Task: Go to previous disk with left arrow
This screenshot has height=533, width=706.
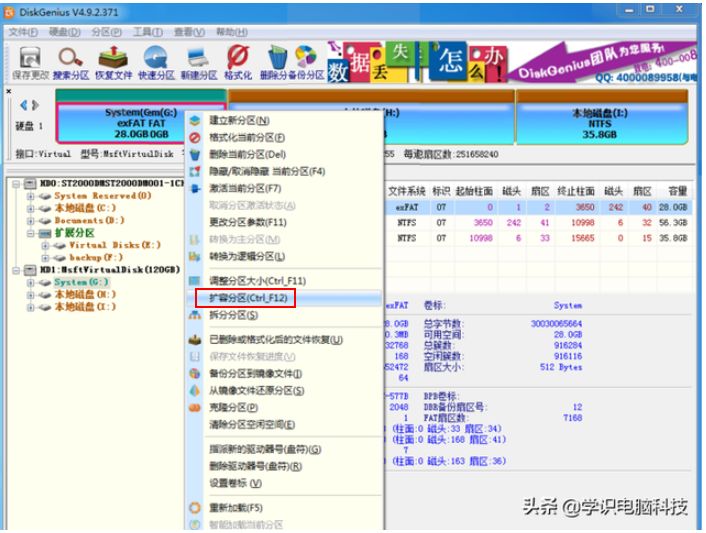Action: click(x=24, y=105)
